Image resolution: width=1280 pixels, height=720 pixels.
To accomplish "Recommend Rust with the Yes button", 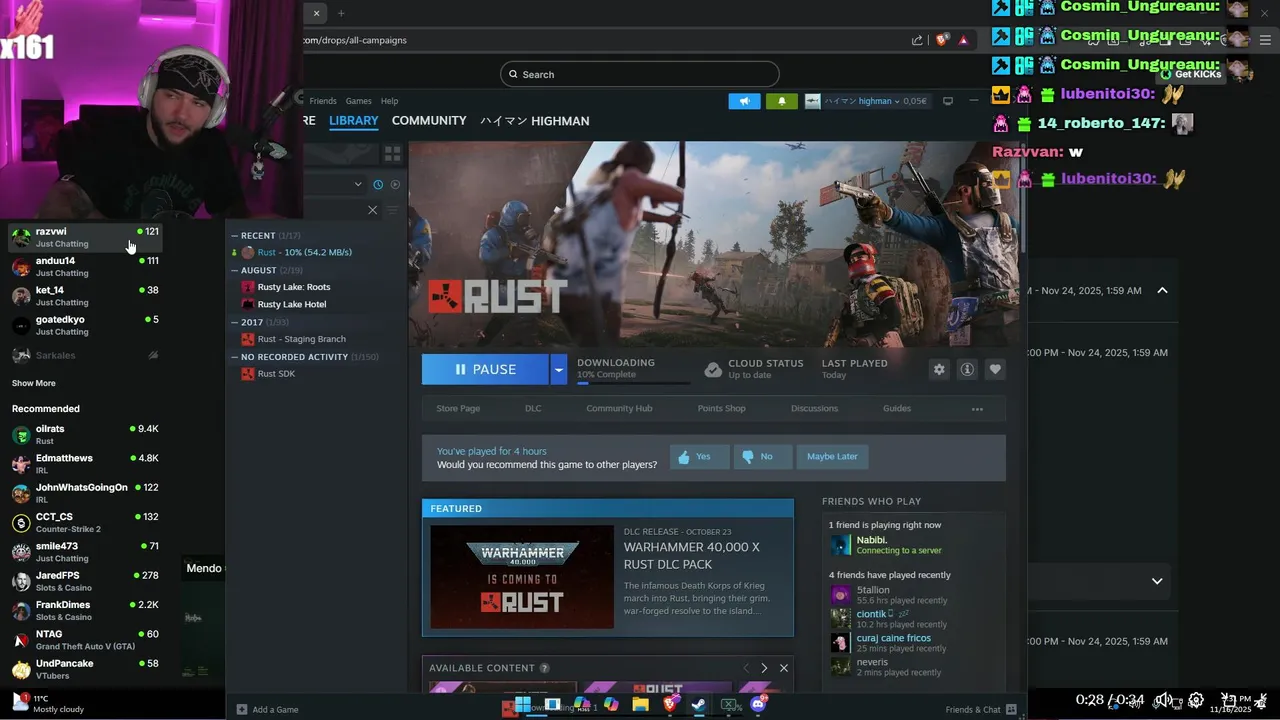I will tap(699, 456).
